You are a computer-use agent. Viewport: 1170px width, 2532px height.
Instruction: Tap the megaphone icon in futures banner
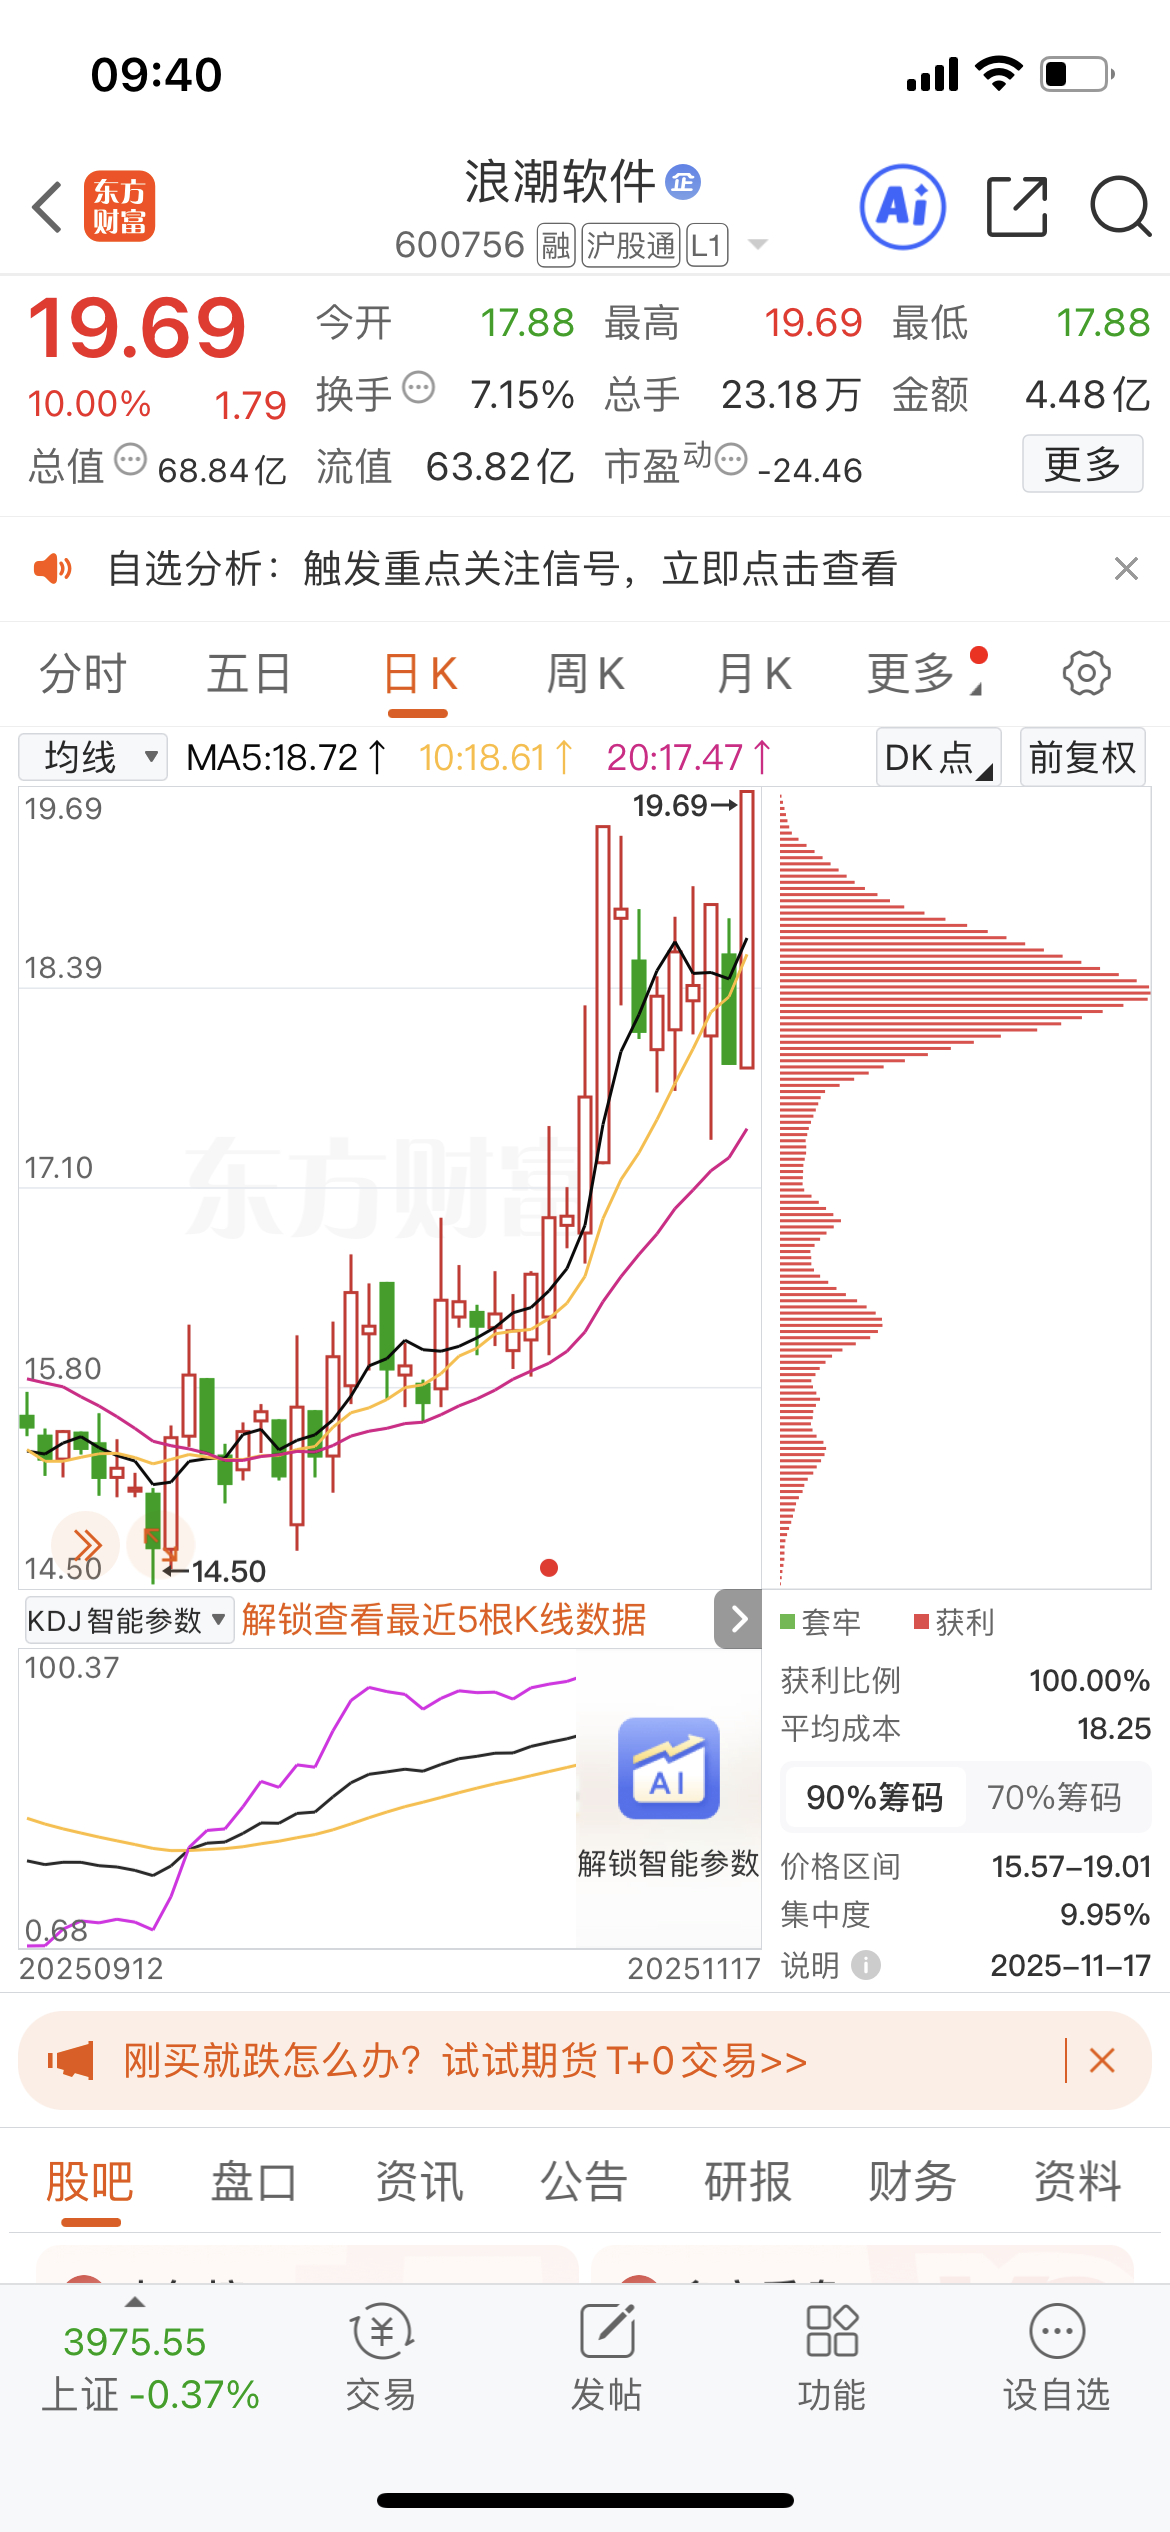click(70, 2061)
